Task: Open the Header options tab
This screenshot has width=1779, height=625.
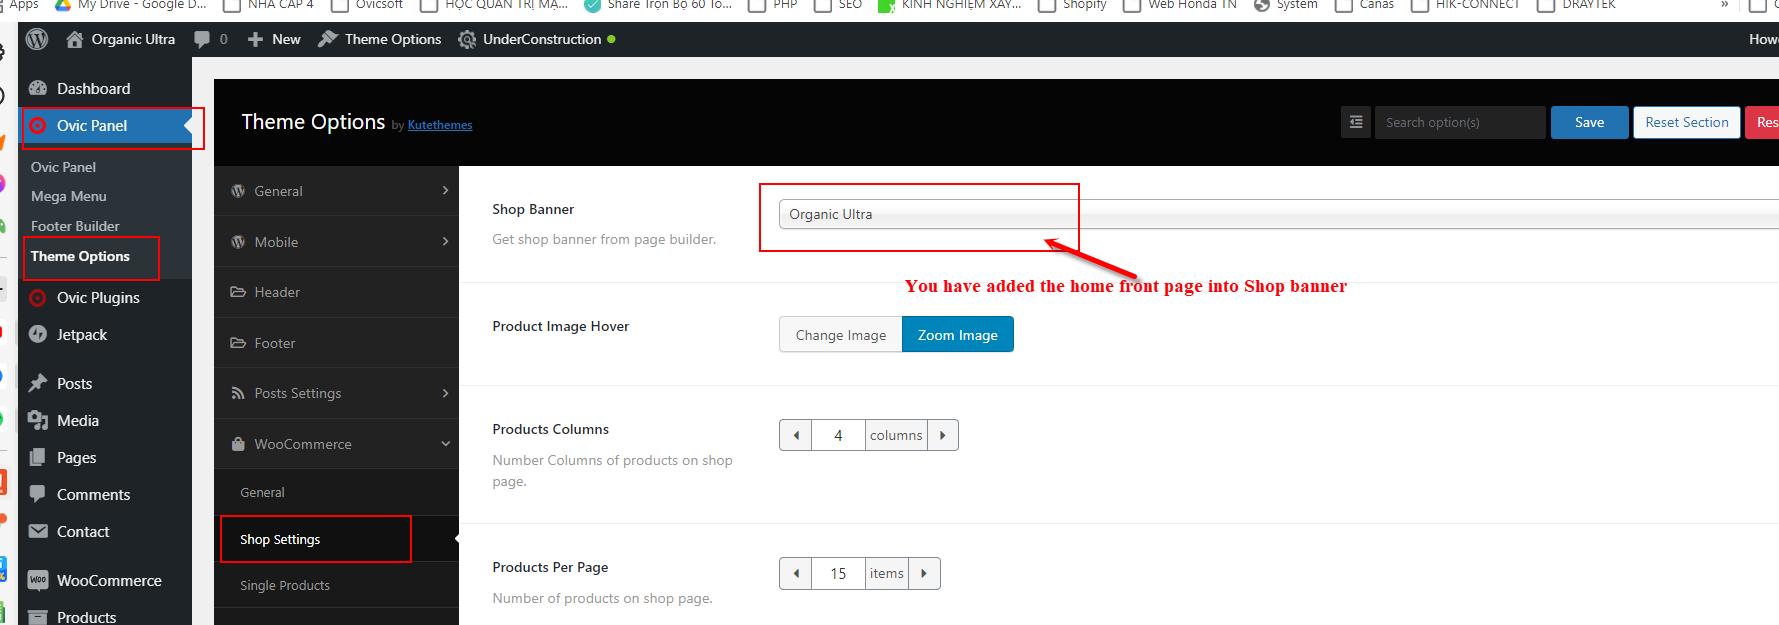Action: [x=336, y=292]
